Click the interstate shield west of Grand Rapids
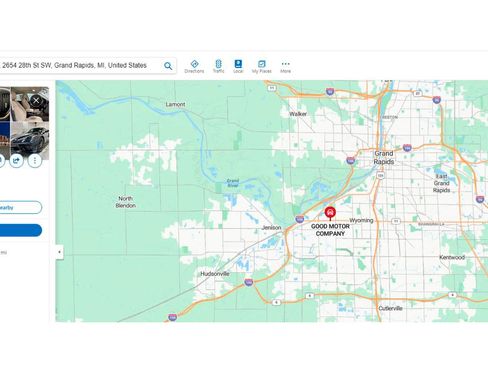488x366 pixels. point(350,161)
